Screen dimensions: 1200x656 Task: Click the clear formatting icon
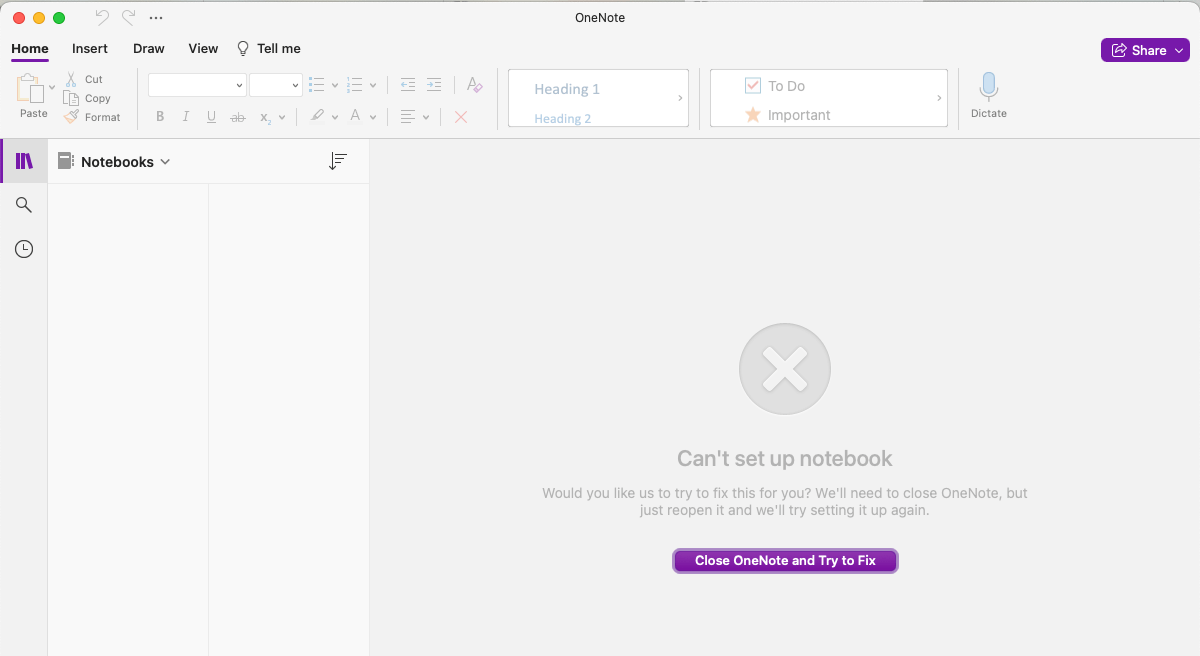click(x=475, y=85)
